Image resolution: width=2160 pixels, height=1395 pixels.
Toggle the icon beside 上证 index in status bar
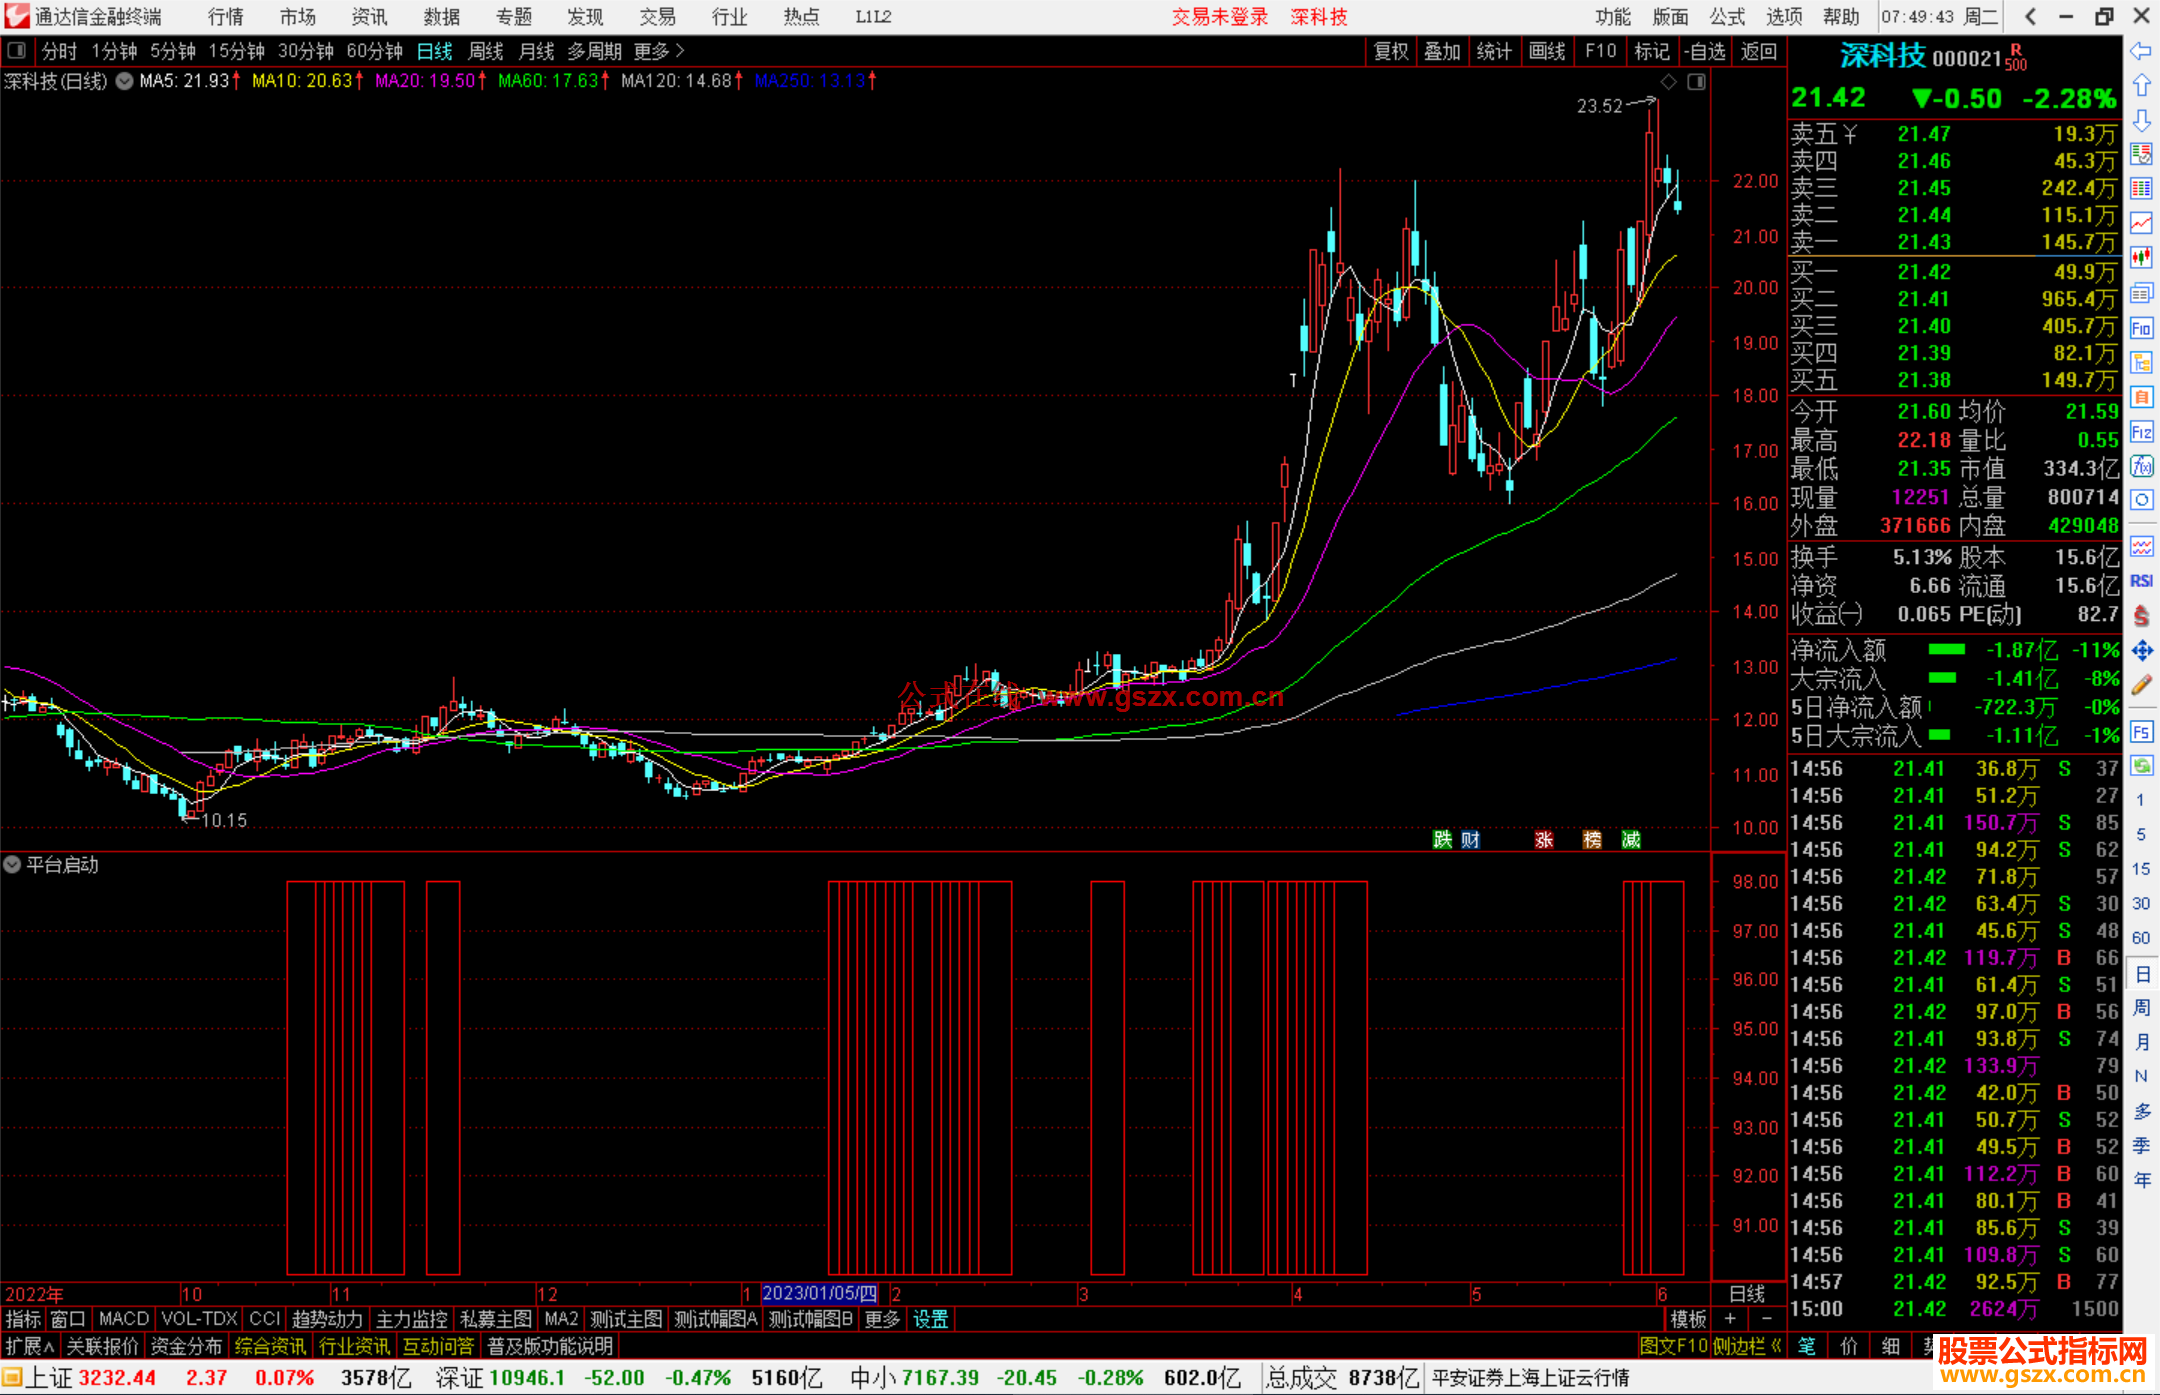point(12,1378)
